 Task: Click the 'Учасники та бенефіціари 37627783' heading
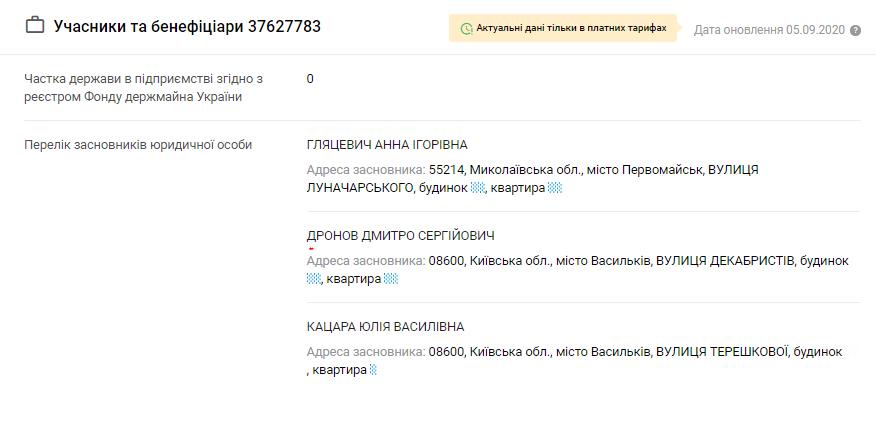coord(187,26)
